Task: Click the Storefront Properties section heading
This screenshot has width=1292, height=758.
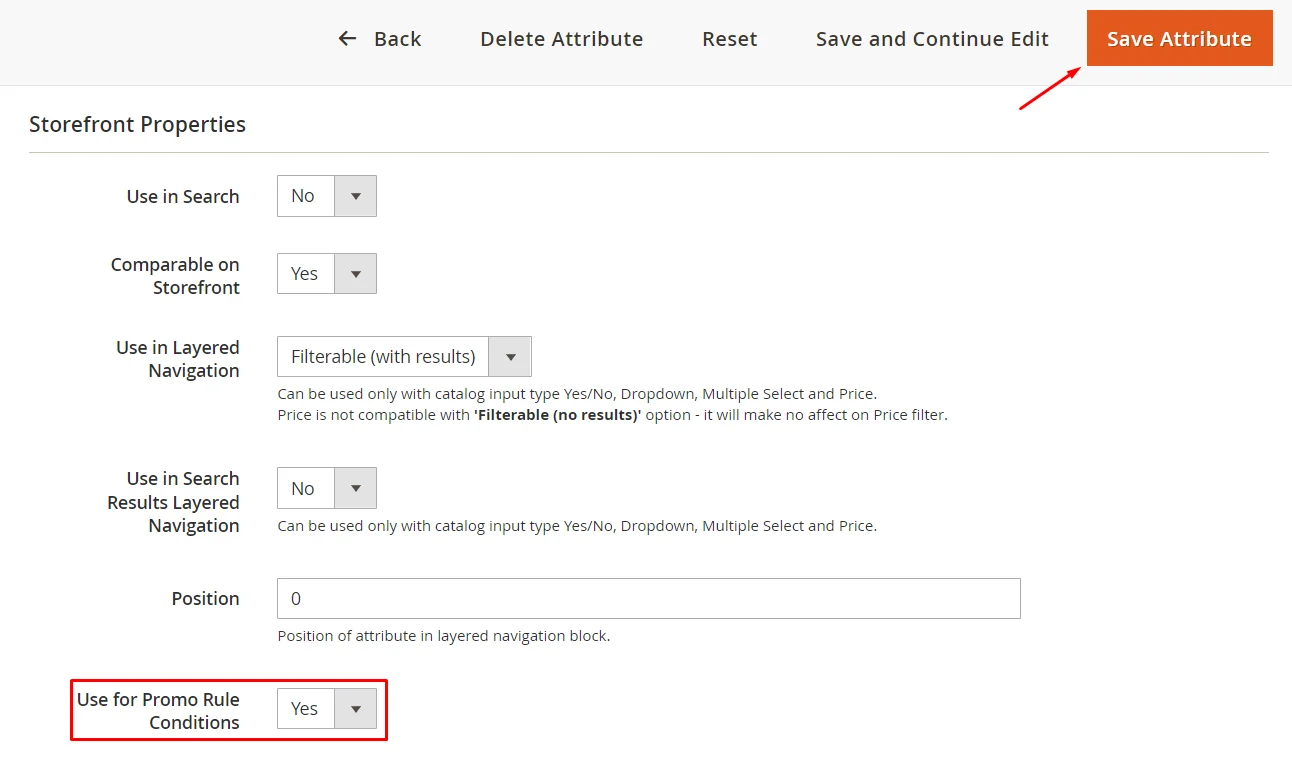Action: tap(137, 125)
